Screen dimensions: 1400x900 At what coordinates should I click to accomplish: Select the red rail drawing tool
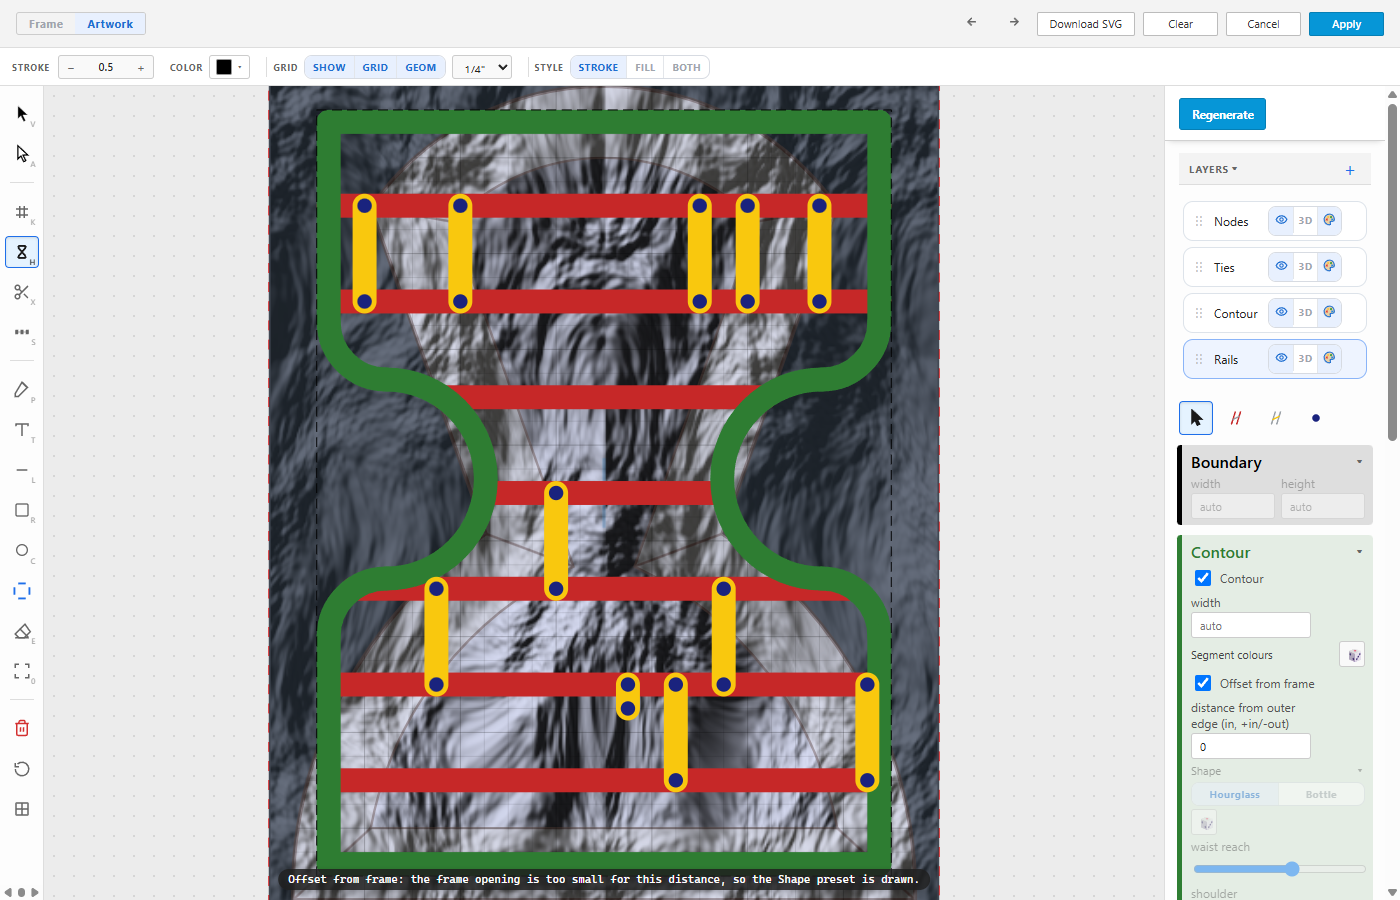[1236, 418]
